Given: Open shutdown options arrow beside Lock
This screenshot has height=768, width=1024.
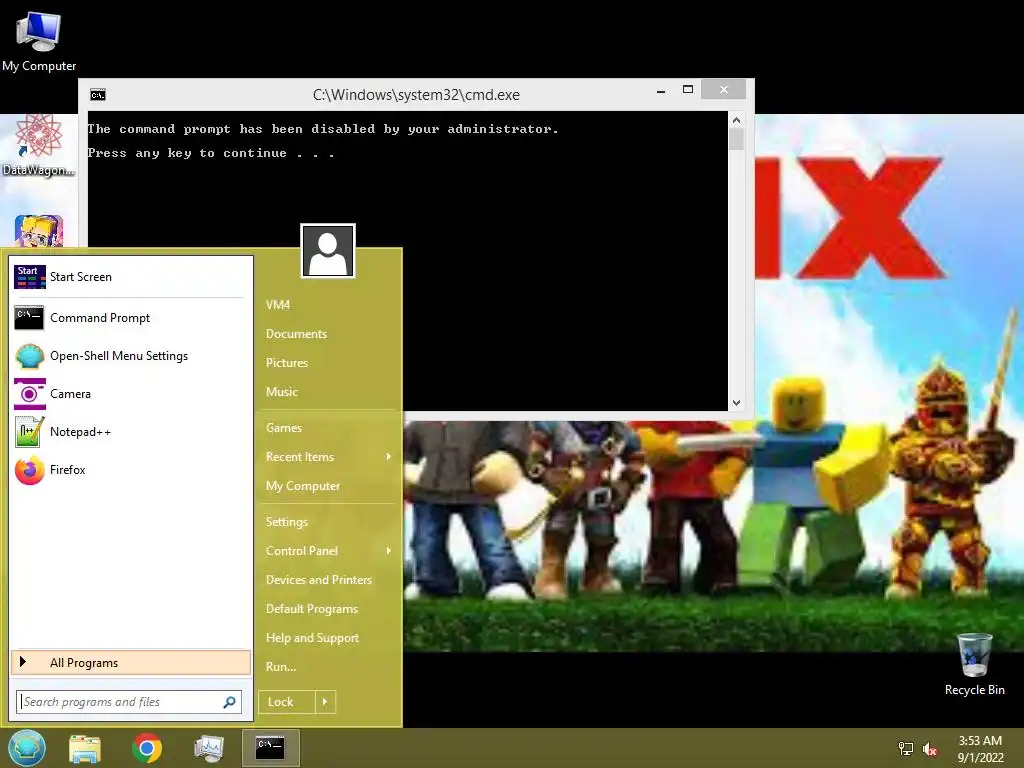Looking at the screenshot, I should 325,702.
